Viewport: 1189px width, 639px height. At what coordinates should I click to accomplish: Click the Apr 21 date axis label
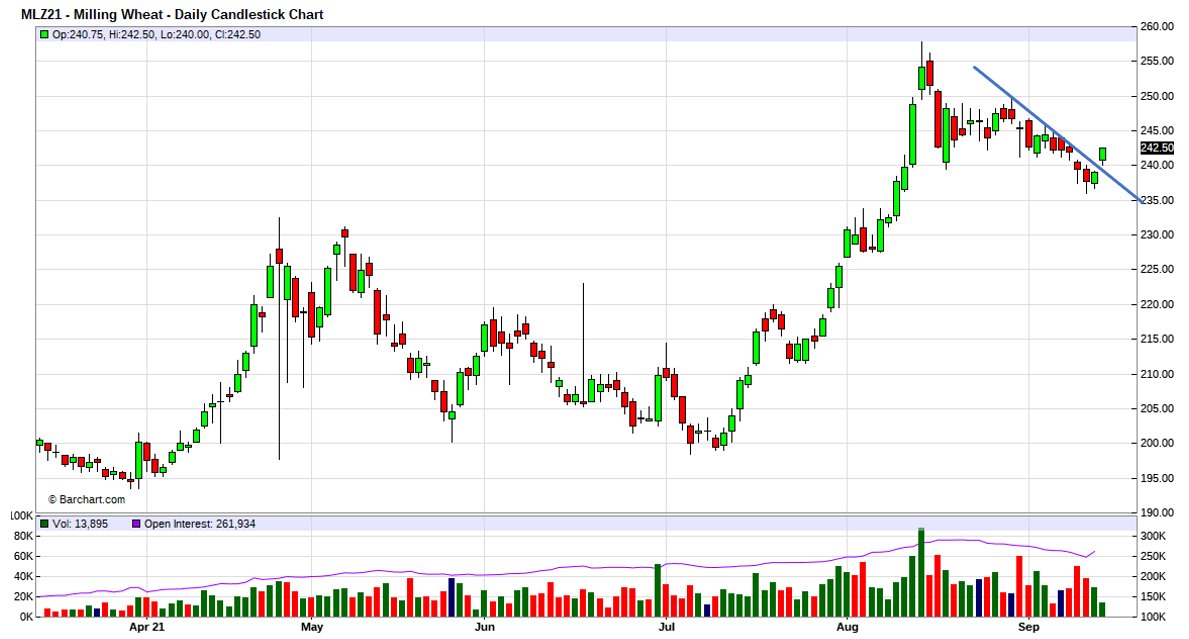click(x=146, y=628)
